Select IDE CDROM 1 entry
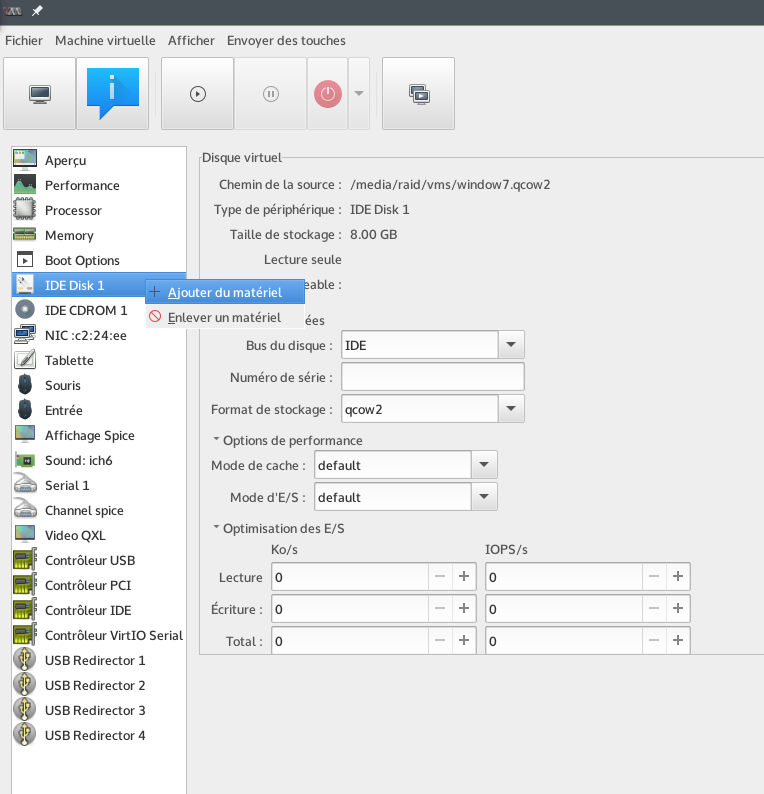The height and width of the screenshot is (794, 764). pyautogui.click(x=99, y=310)
